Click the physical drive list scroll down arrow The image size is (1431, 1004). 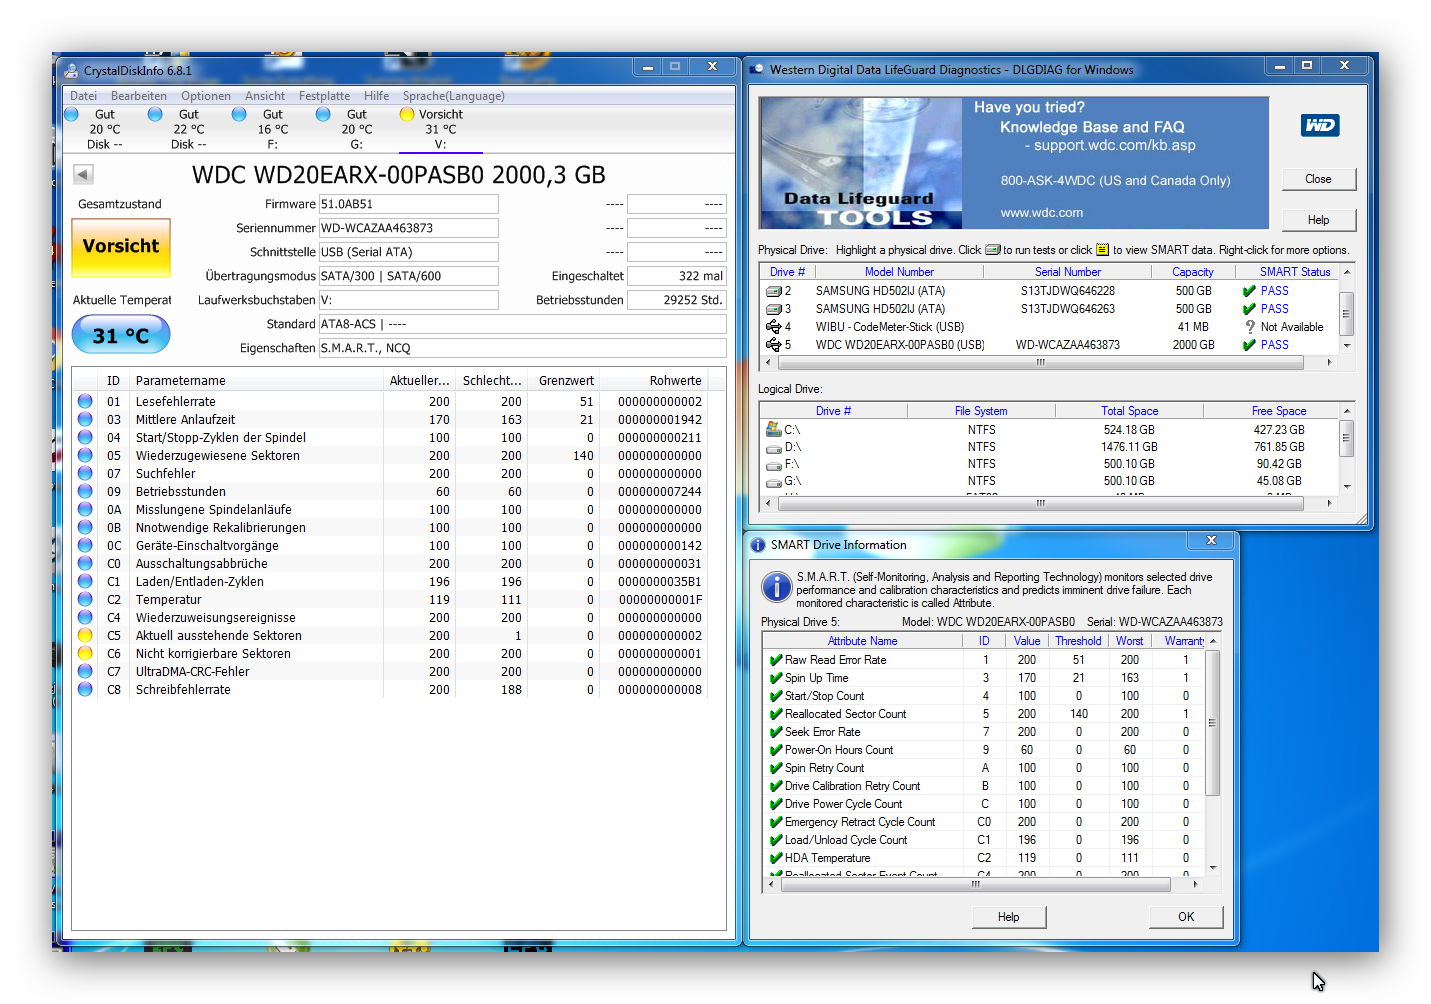point(1347,345)
